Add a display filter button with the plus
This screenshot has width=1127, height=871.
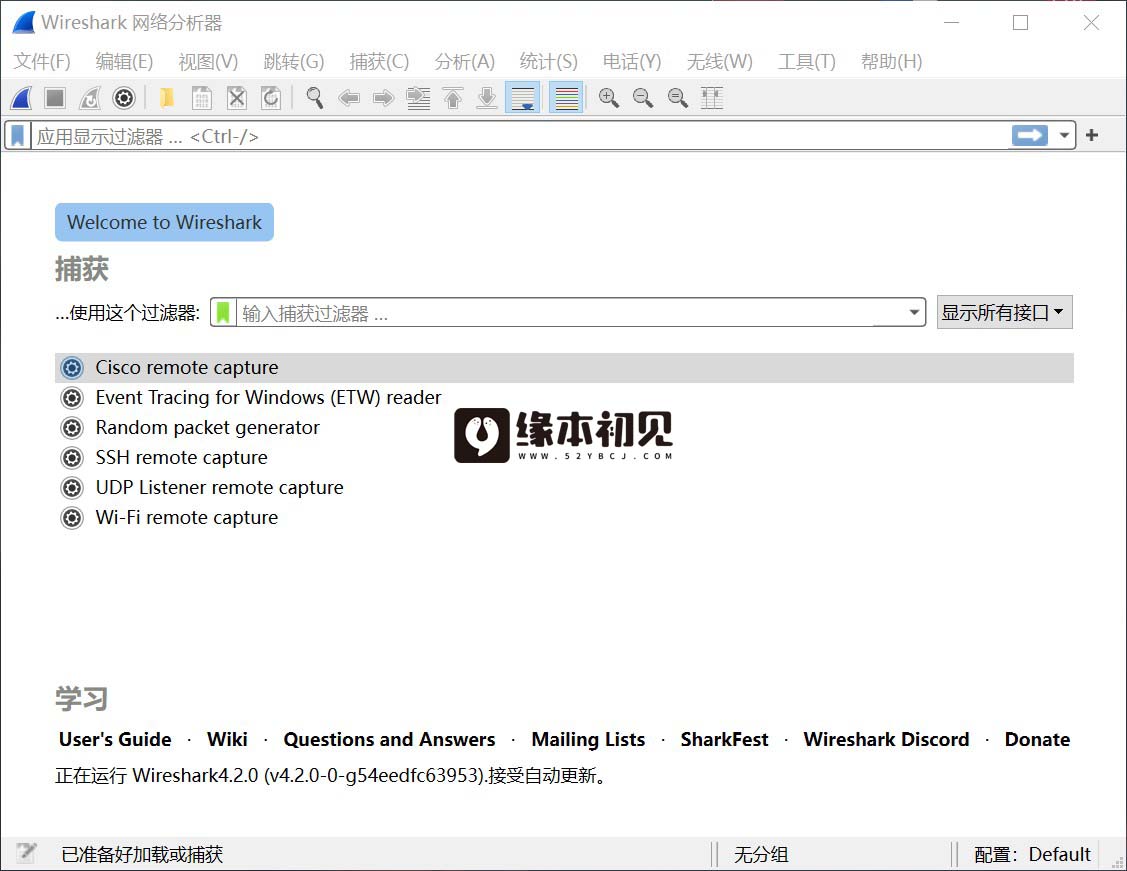[1092, 135]
